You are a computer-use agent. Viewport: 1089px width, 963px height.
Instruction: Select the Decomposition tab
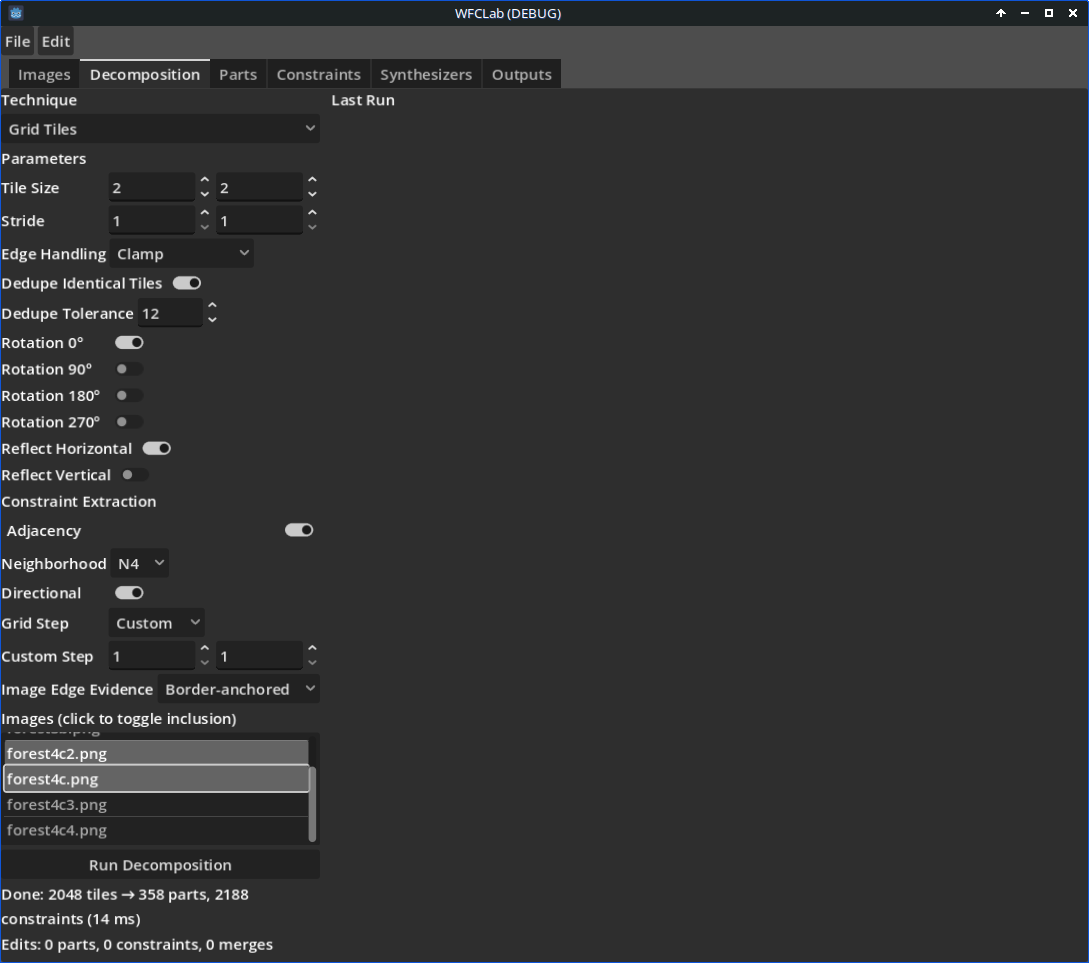[x=144, y=74]
